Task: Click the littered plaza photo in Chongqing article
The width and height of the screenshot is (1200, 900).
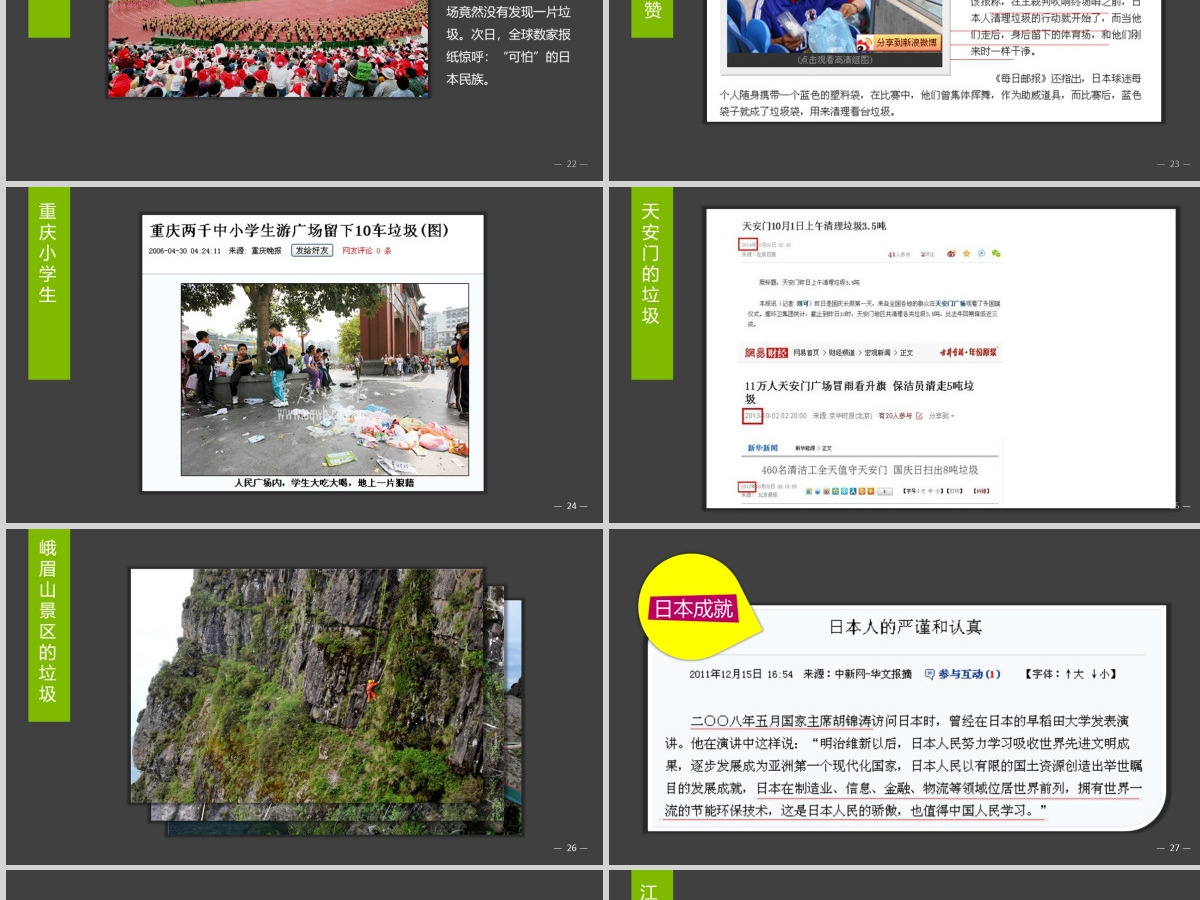Action: pos(324,379)
